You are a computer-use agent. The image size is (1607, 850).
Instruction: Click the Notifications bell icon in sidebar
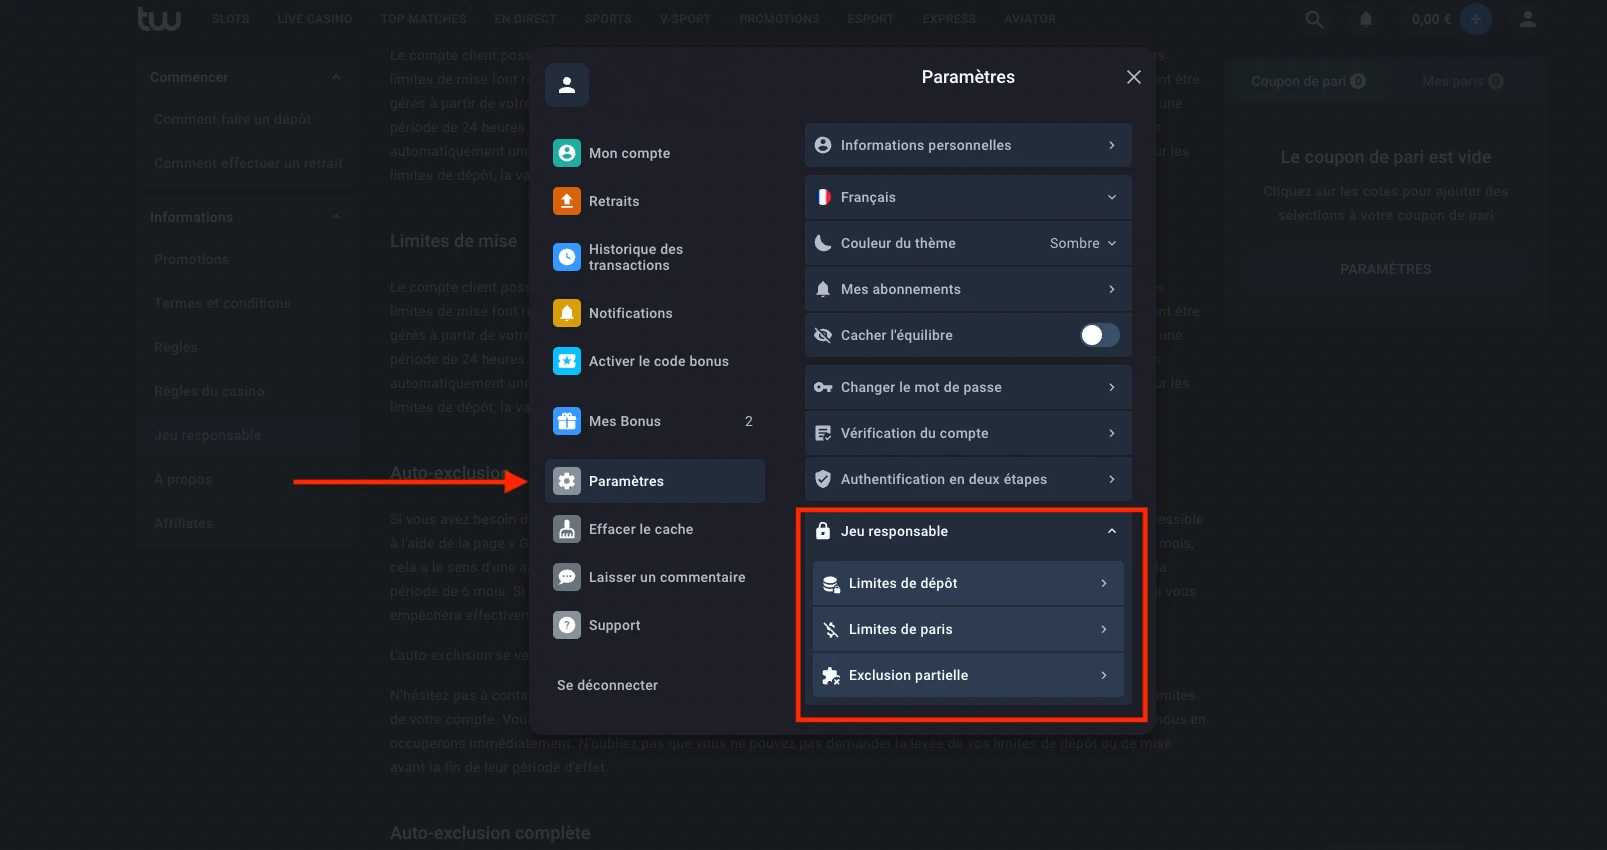click(567, 313)
